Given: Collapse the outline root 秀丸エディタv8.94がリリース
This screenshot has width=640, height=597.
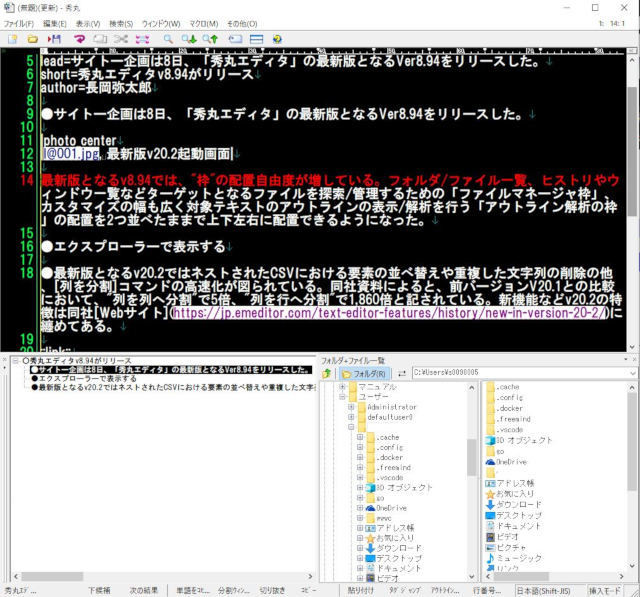Looking at the screenshot, I should (x=16, y=361).
